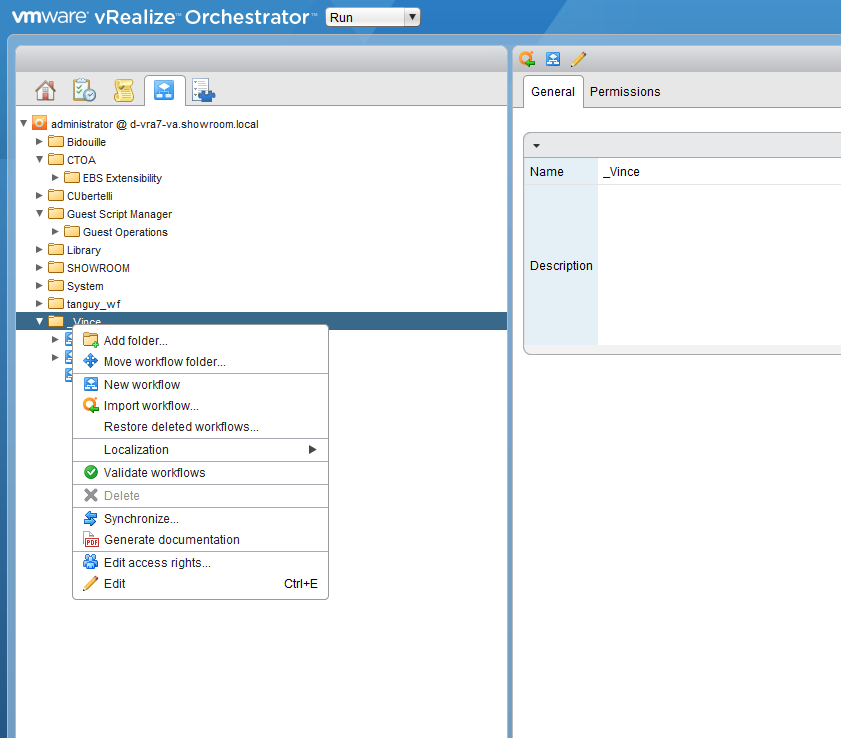The width and height of the screenshot is (841, 738).
Task: Open the Policies scroll icon tab
Action: 124,90
